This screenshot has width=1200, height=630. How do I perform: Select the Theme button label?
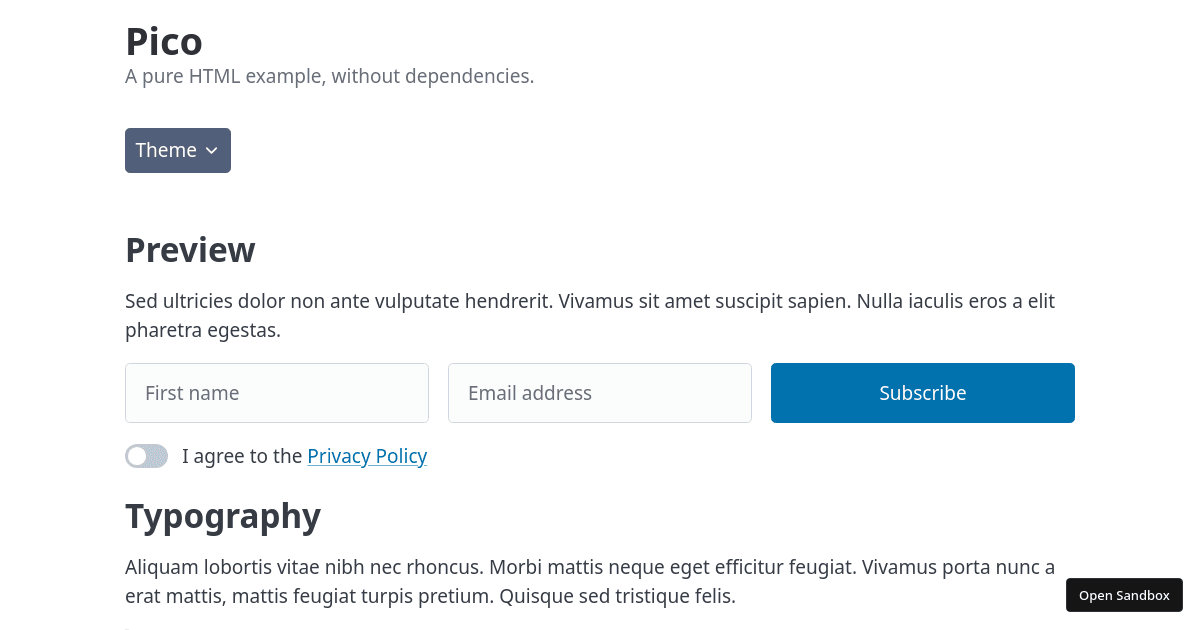[x=166, y=150]
